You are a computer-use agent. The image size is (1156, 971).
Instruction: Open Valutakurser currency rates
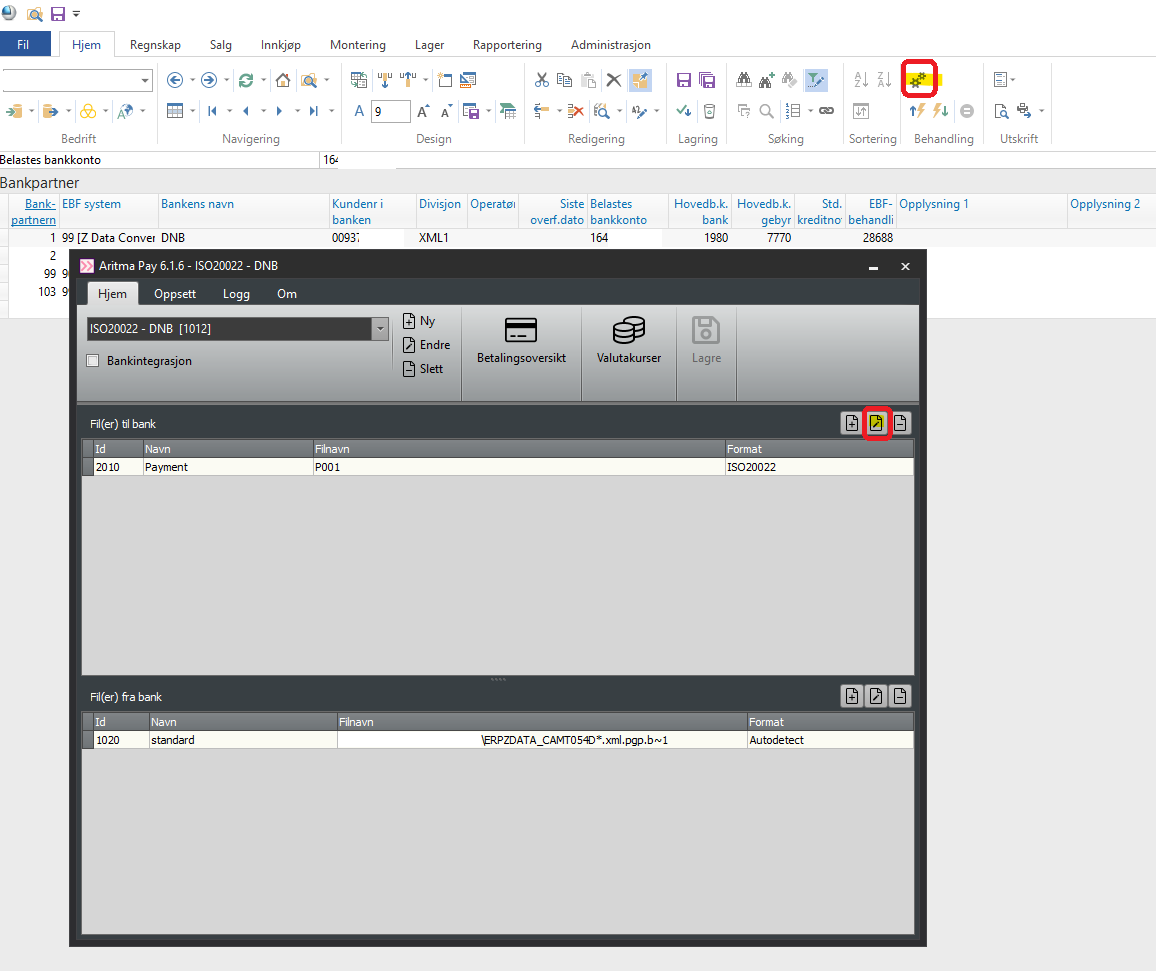pos(628,341)
